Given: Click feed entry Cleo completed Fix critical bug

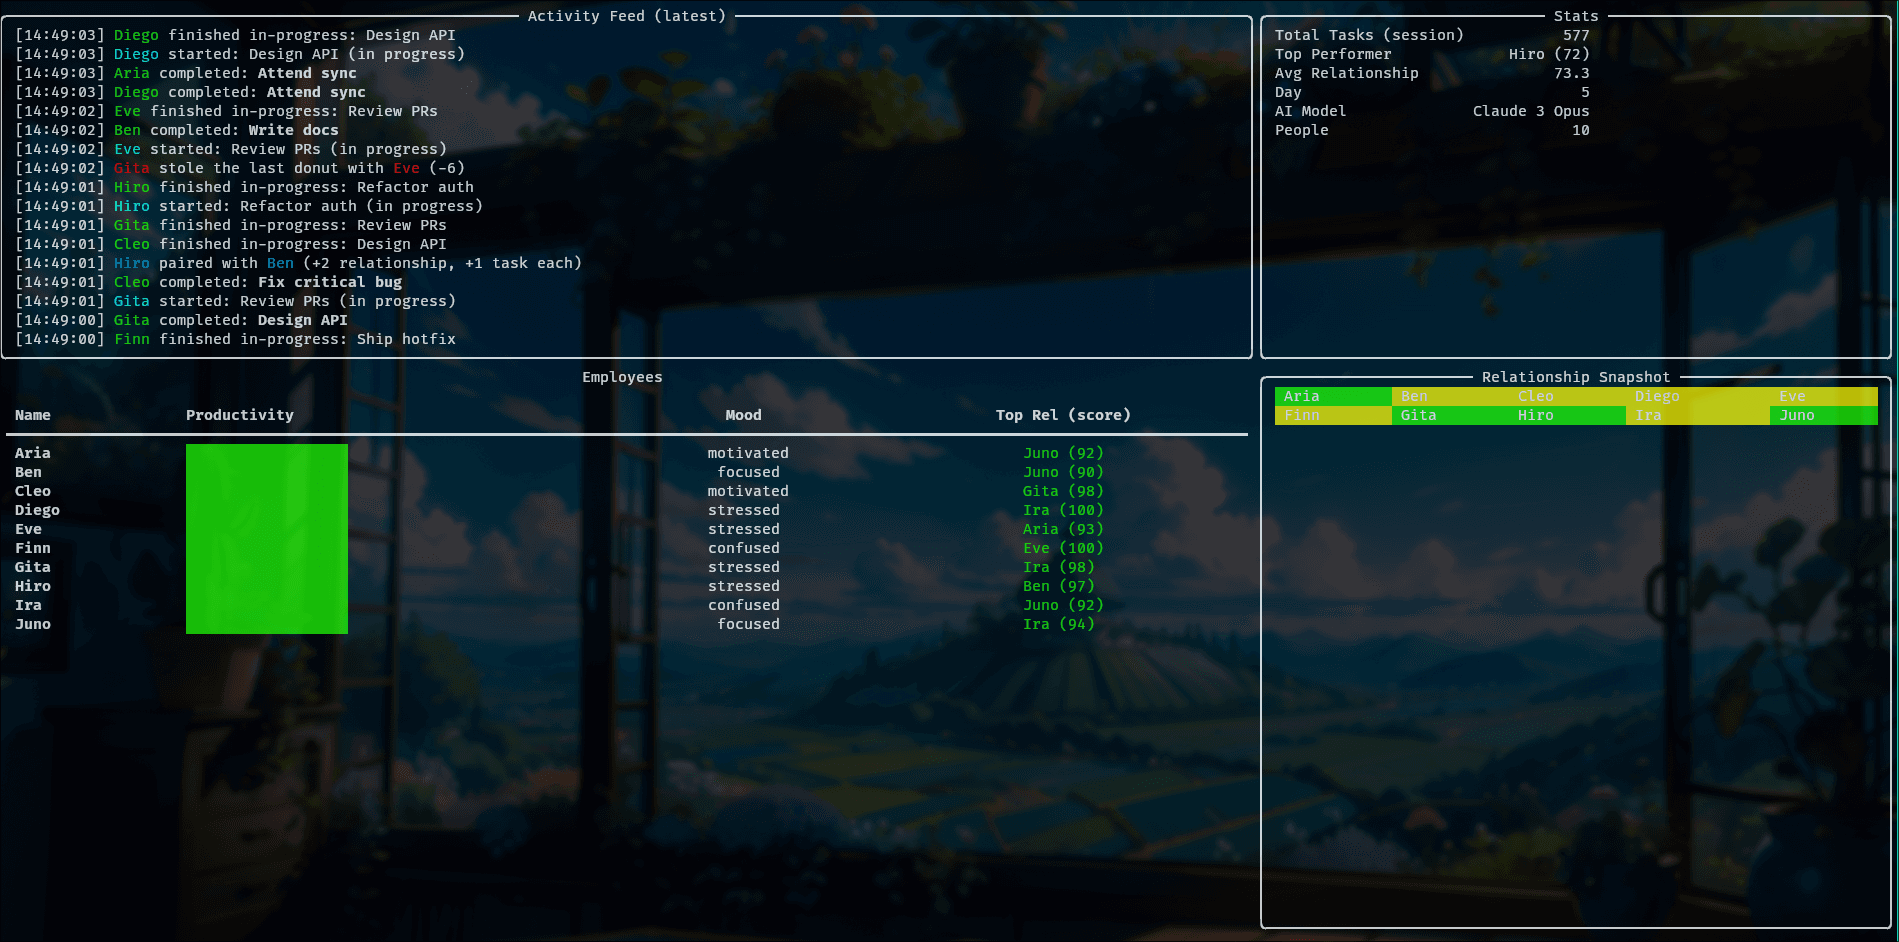Looking at the screenshot, I should point(208,282).
